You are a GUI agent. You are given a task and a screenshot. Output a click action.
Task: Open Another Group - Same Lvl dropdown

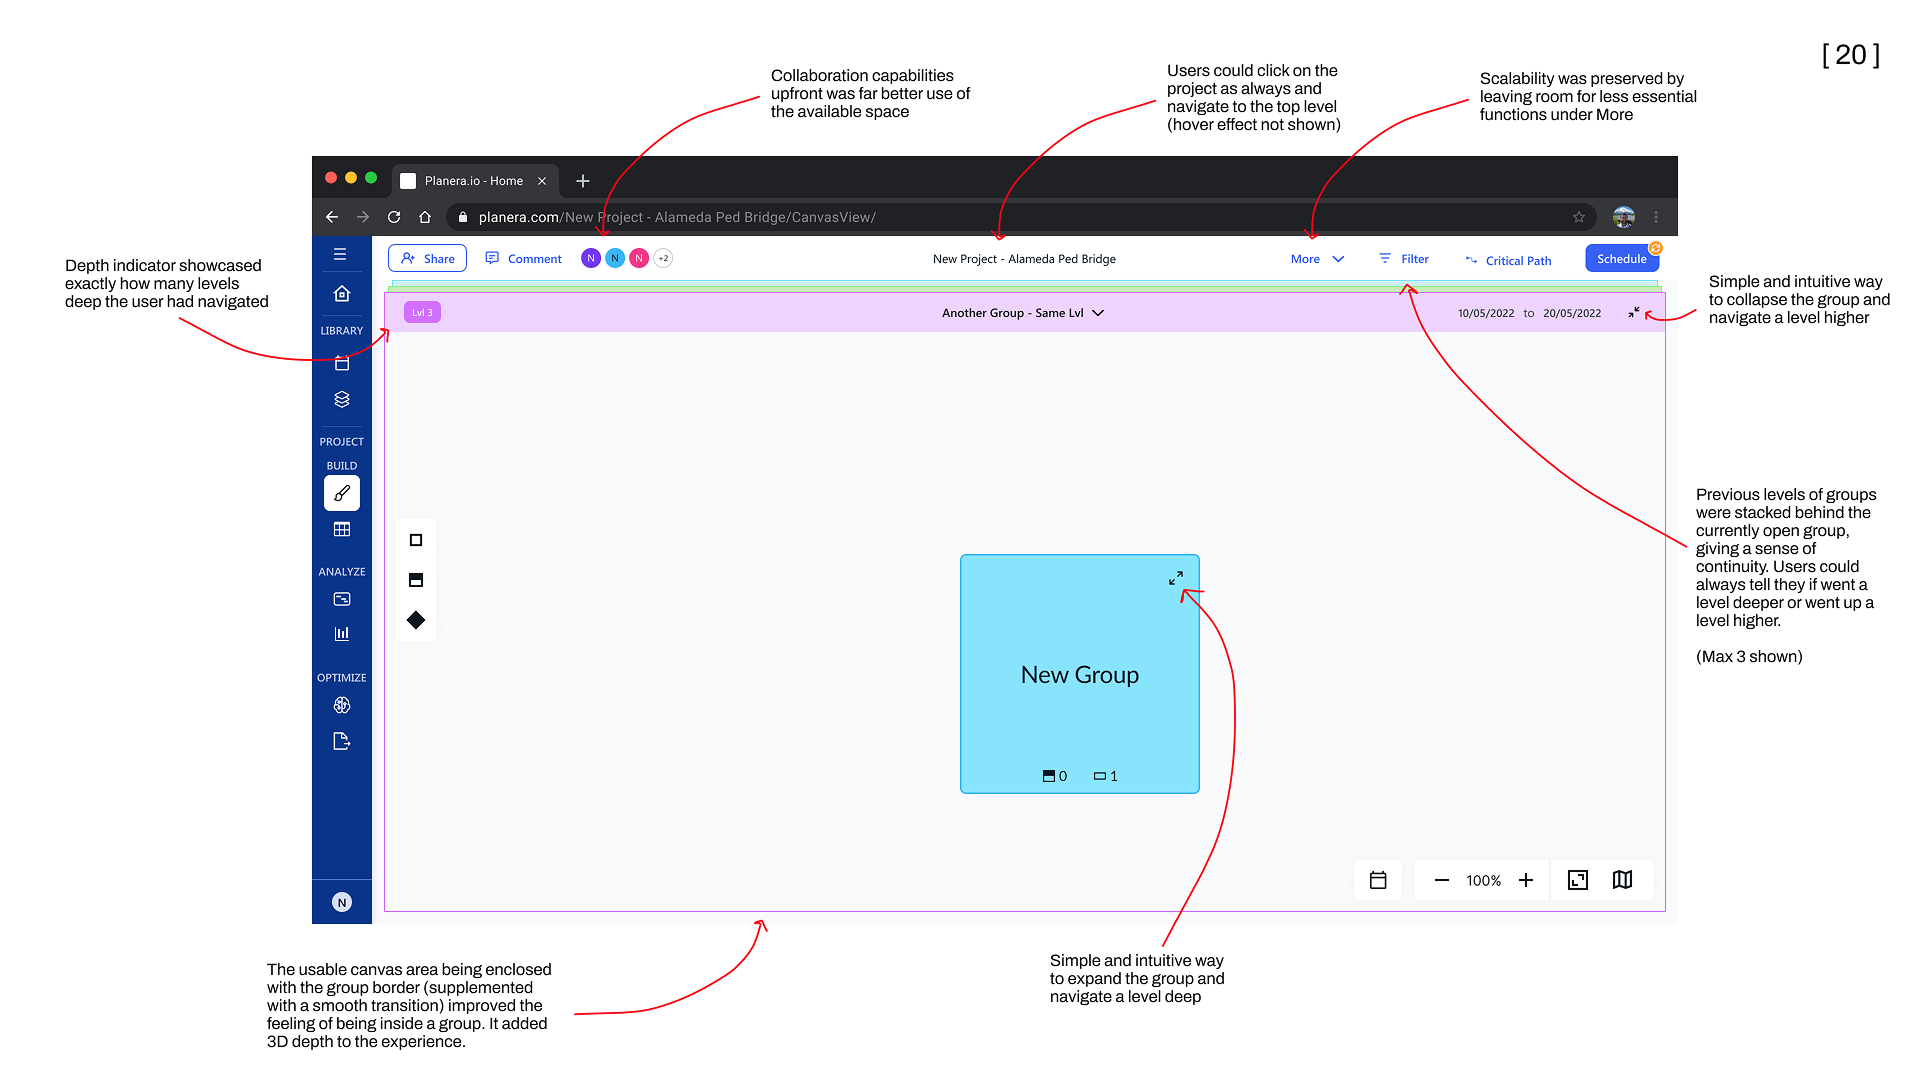tap(1023, 313)
